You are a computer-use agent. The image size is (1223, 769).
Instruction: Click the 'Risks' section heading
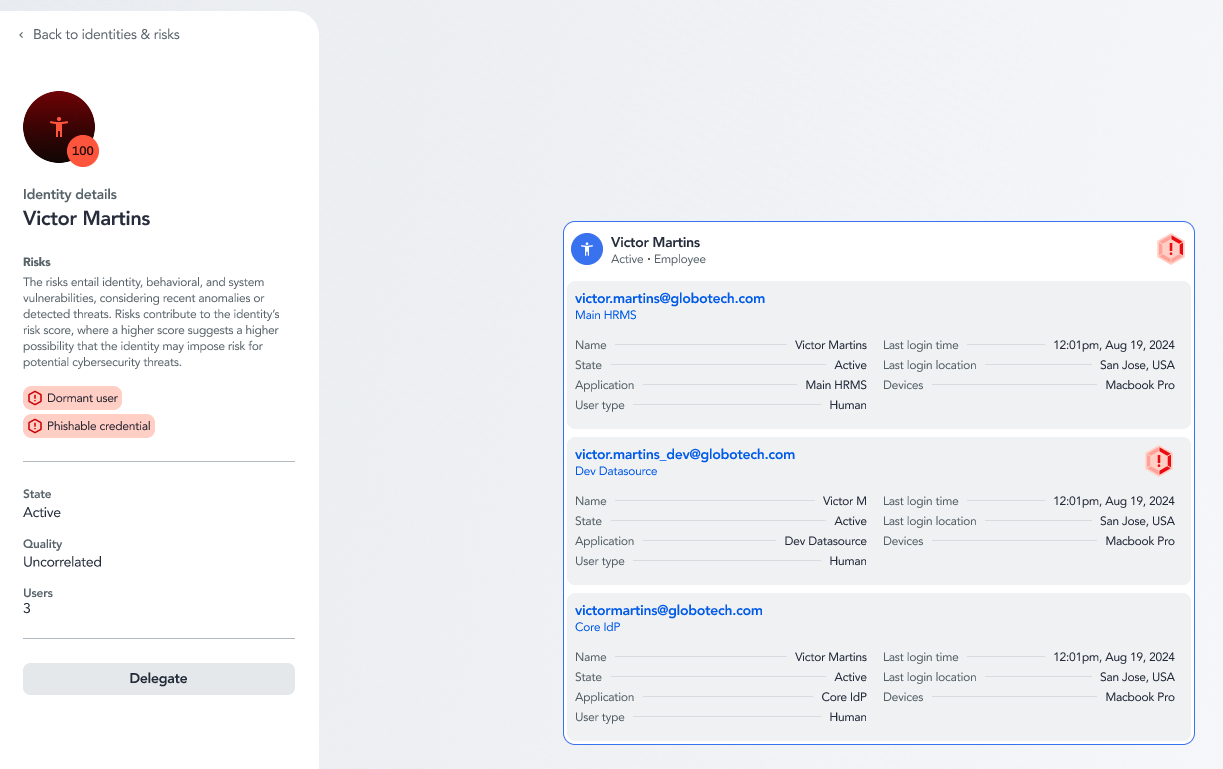coord(37,262)
